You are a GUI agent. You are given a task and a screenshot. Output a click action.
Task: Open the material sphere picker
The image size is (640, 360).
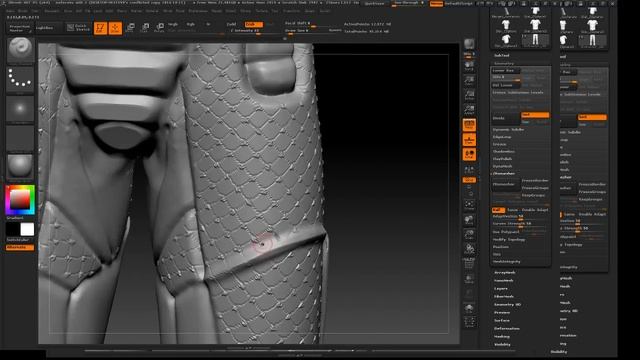pos(20,167)
